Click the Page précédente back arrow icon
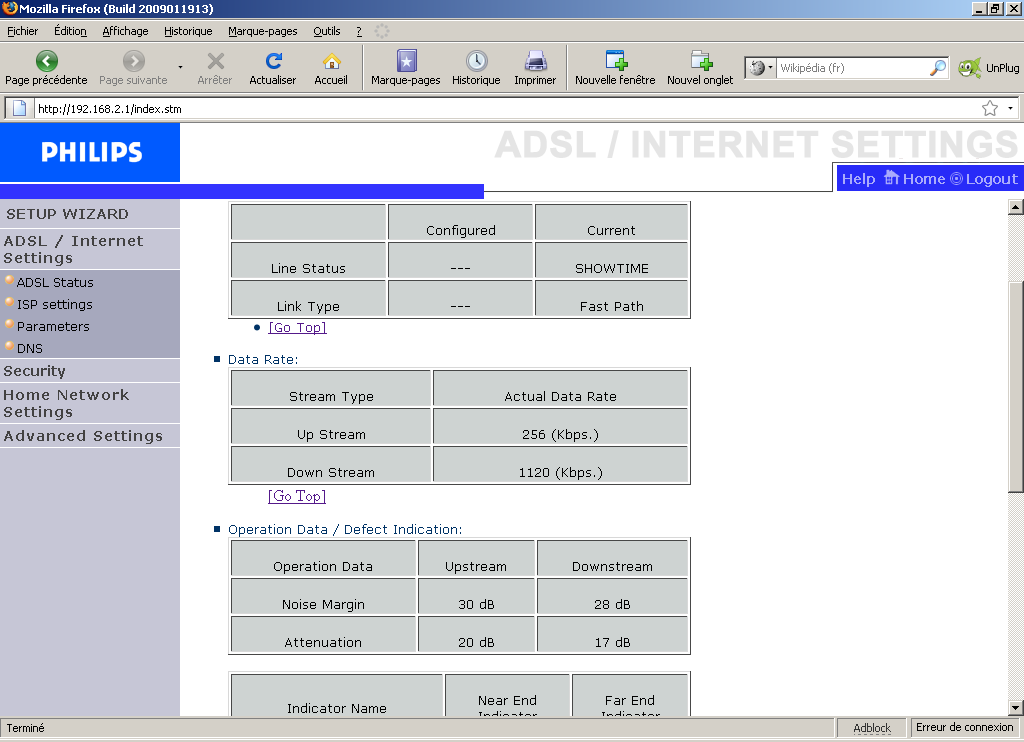 [x=46, y=61]
